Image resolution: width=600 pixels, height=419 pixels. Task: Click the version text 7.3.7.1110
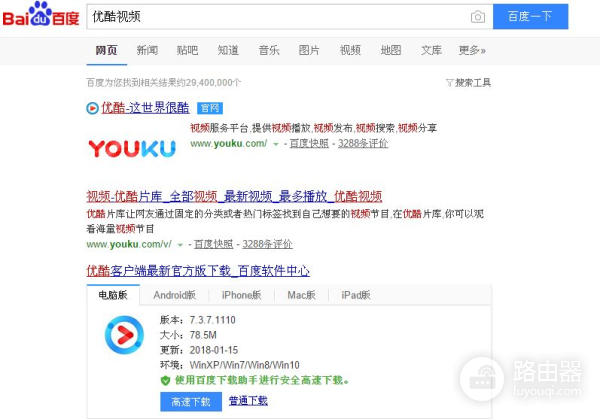pyautogui.click(x=213, y=320)
